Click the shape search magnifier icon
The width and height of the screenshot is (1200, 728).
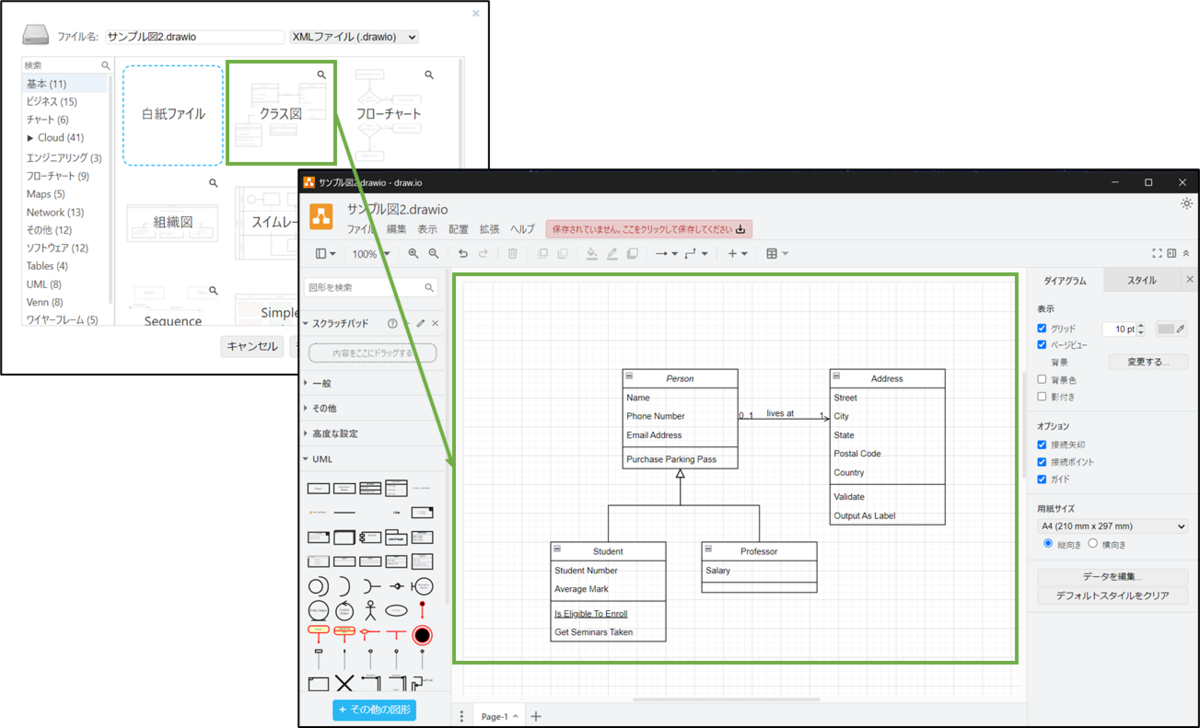pos(430,288)
